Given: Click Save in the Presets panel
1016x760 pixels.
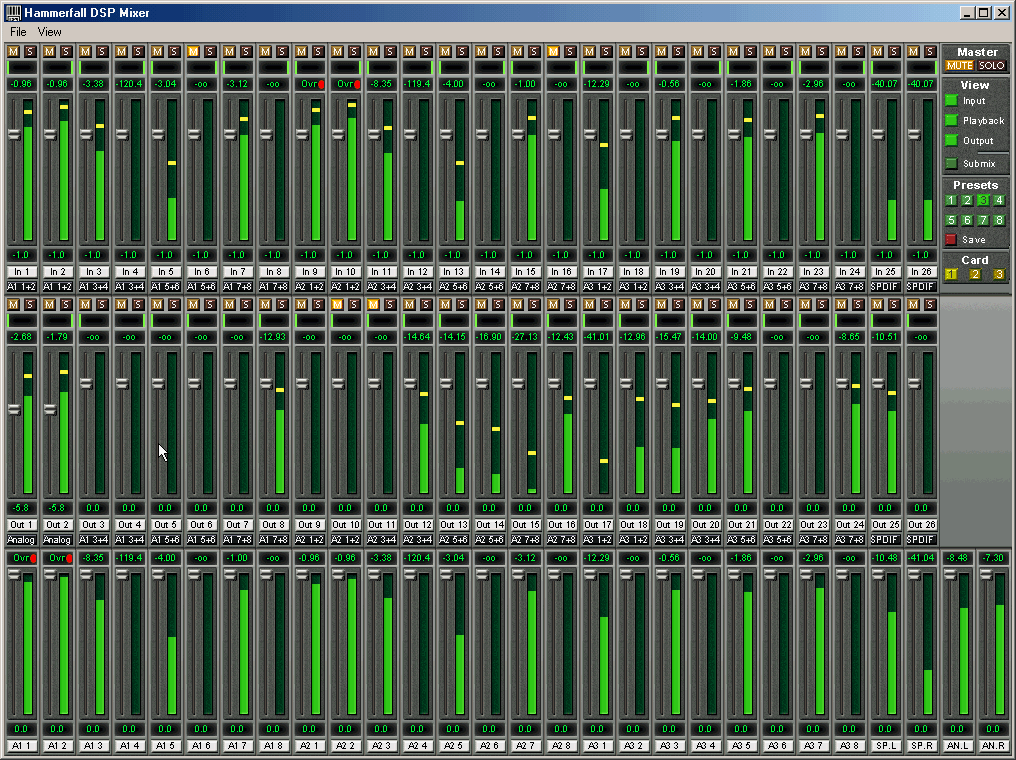Looking at the screenshot, I should coord(951,240).
